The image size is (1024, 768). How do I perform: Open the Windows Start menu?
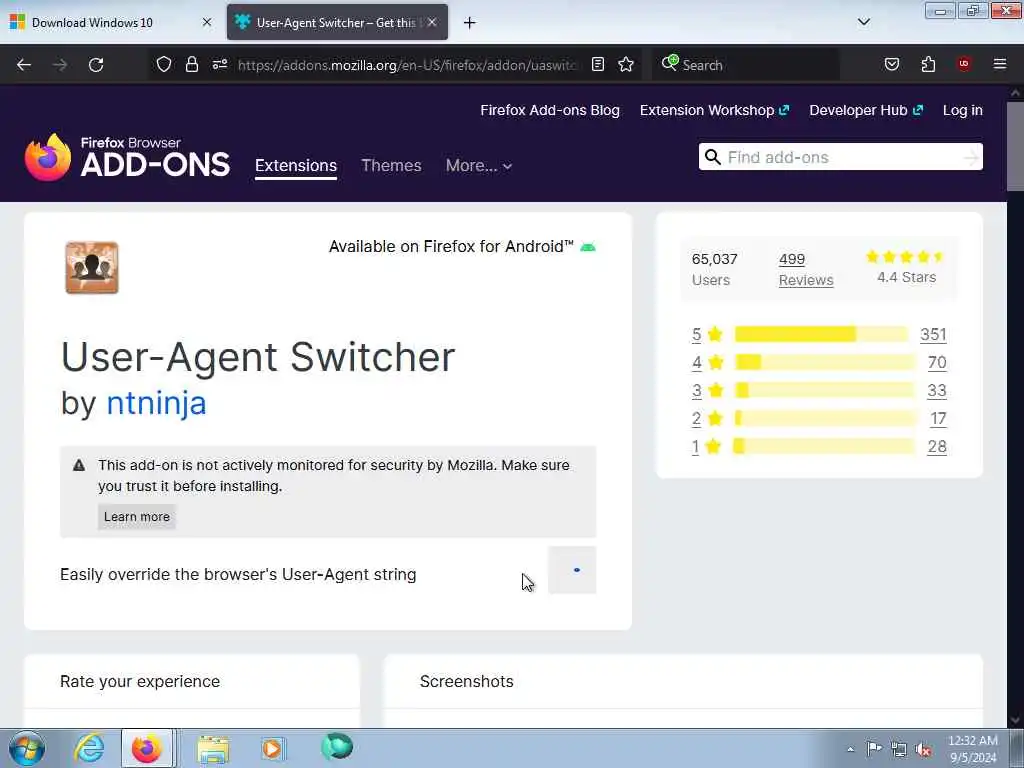pos(27,748)
